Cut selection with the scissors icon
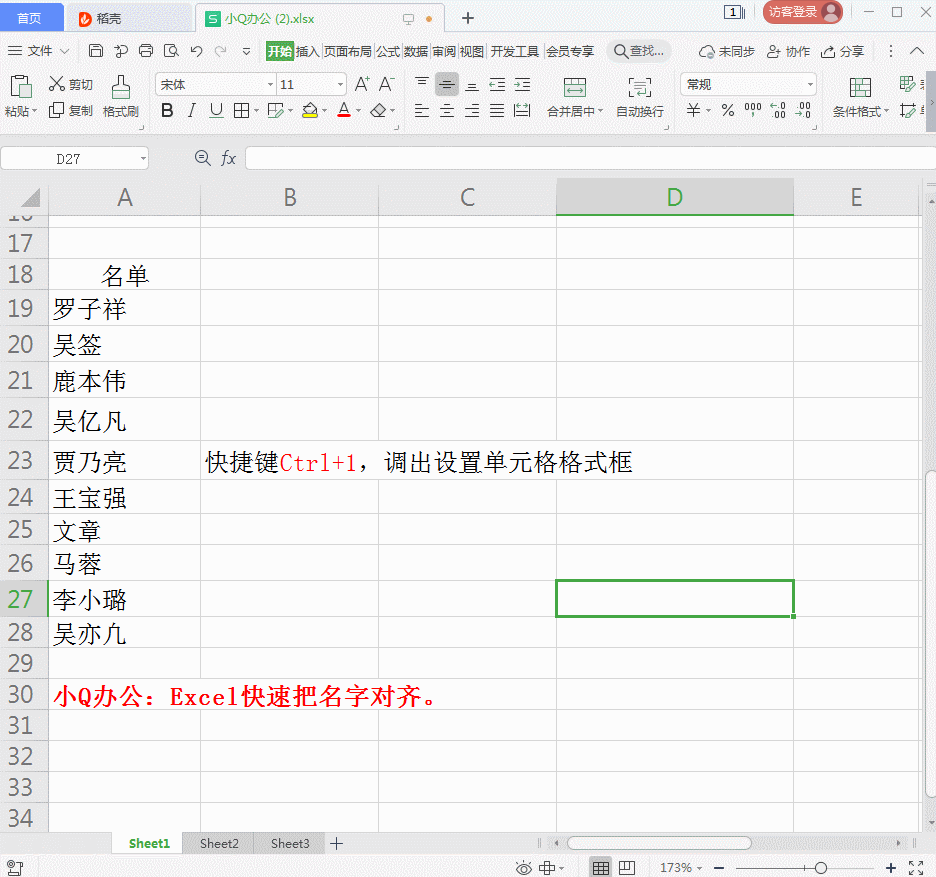The height and width of the screenshot is (877, 936). [57, 84]
